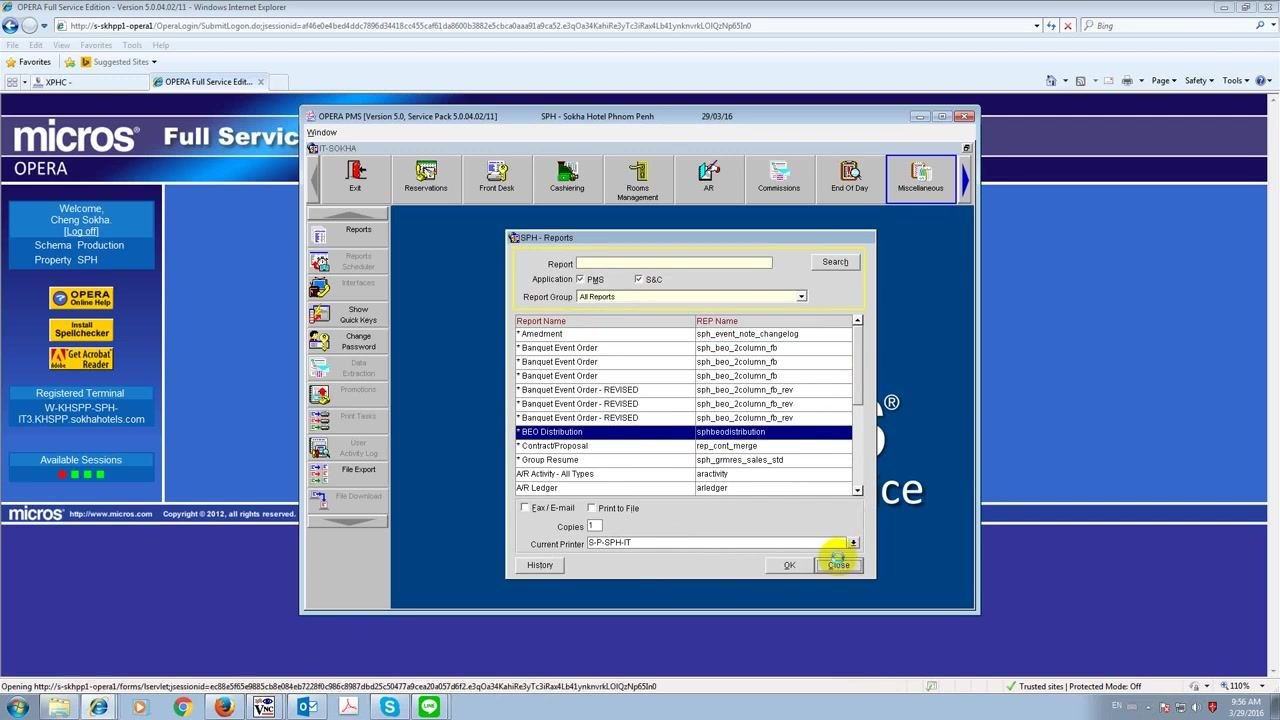
Task: Open the Reservations module
Action: (x=426, y=178)
